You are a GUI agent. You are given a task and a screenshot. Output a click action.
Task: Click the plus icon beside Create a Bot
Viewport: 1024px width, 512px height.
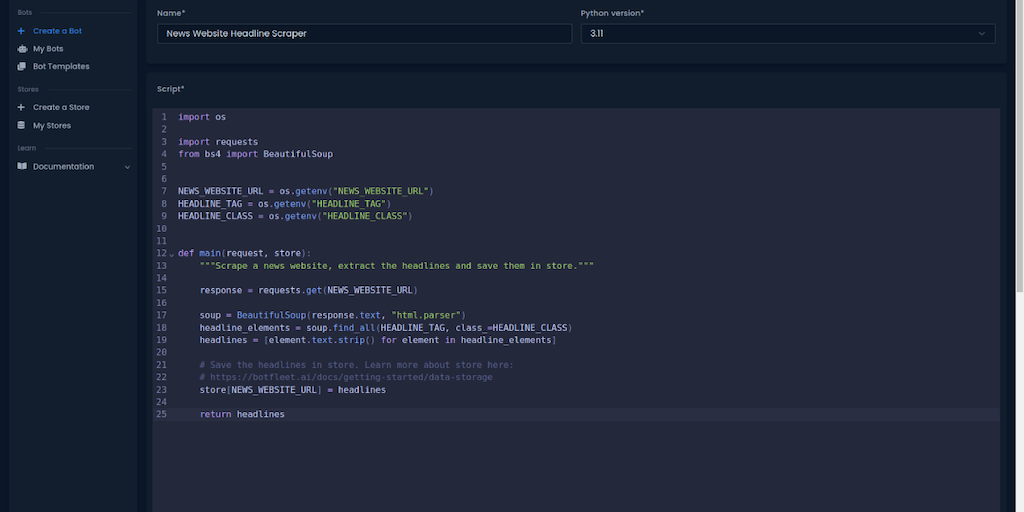pos(21,31)
